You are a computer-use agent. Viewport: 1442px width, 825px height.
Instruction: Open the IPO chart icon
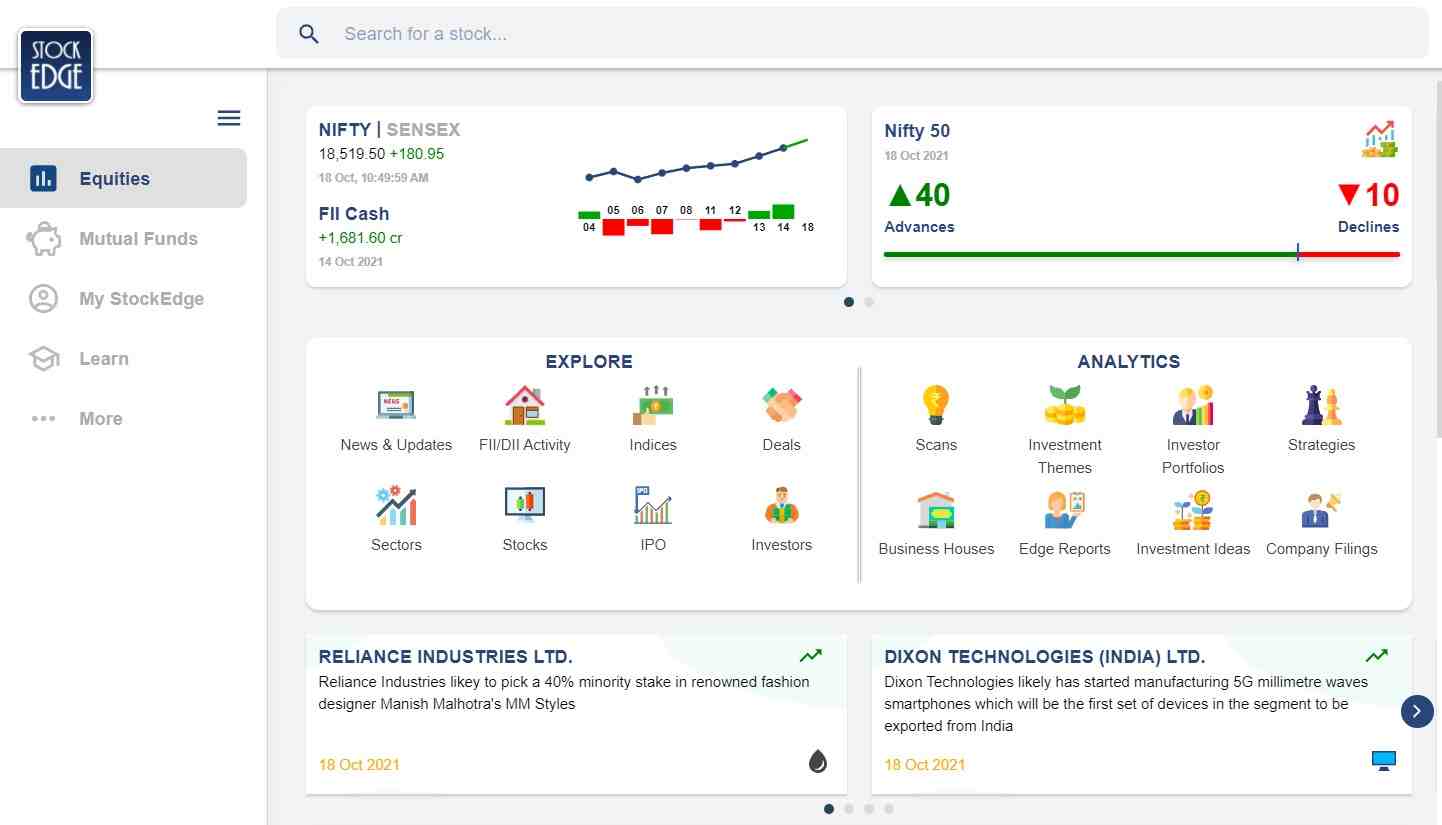pos(653,505)
